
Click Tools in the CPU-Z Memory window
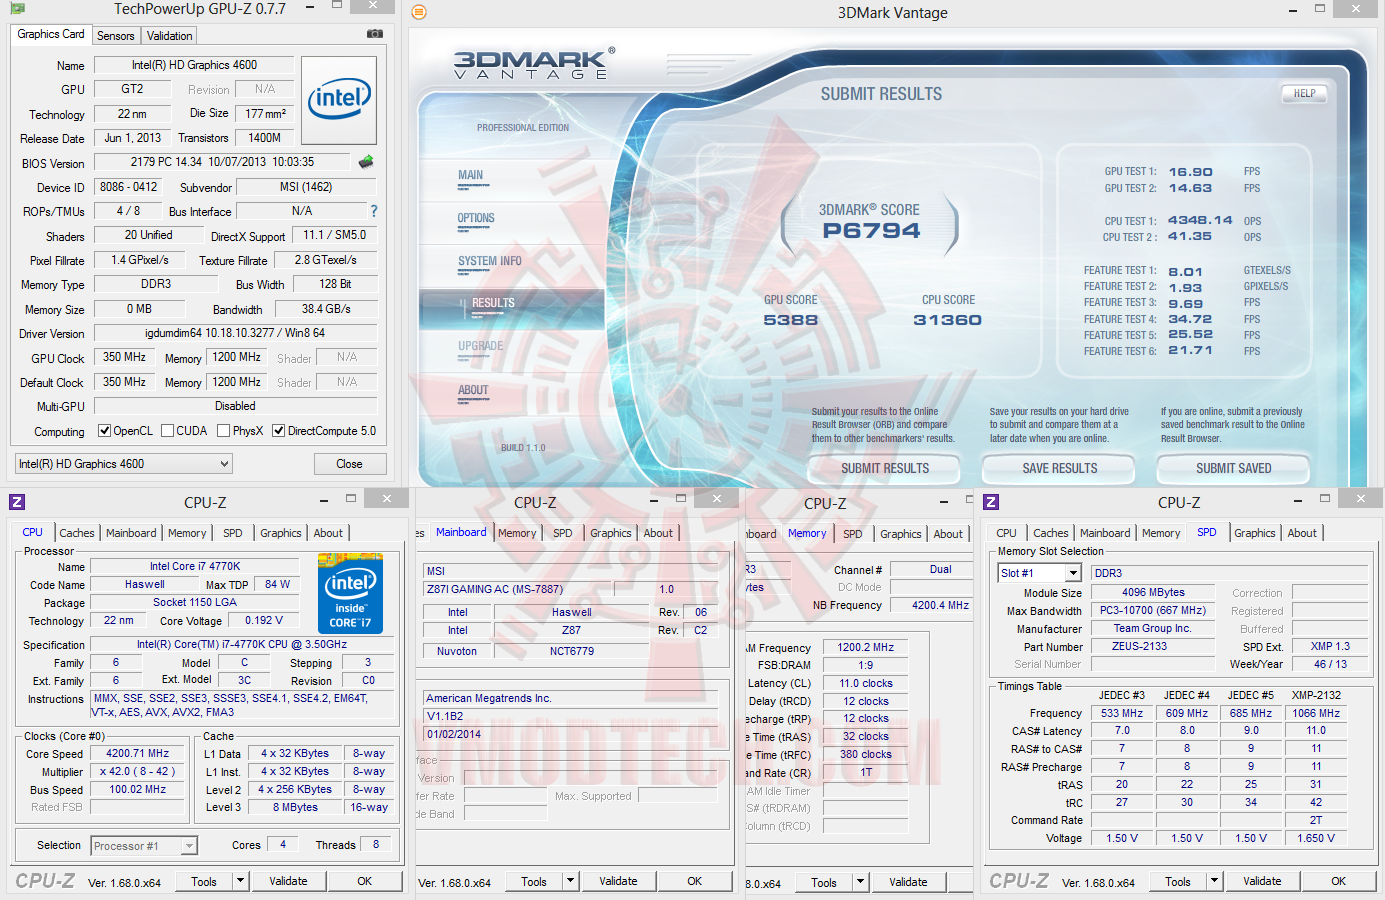[x=824, y=882]
